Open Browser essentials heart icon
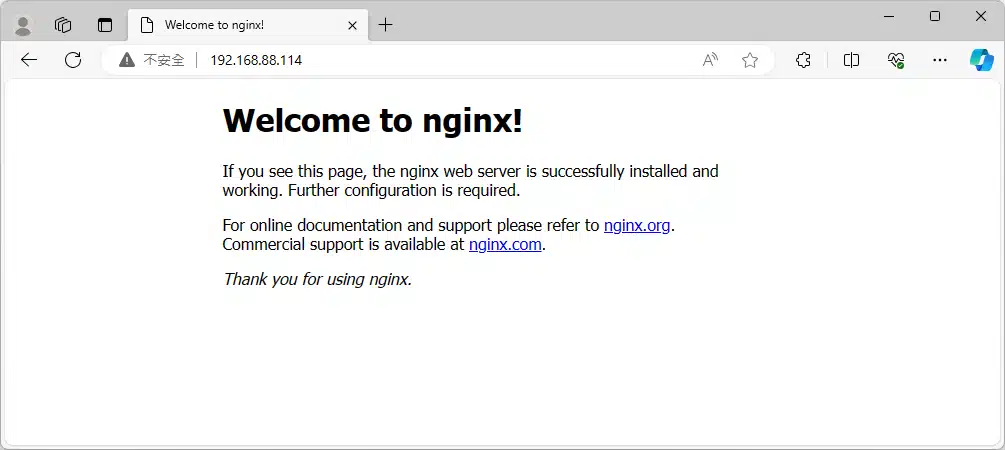 [896, 60]
